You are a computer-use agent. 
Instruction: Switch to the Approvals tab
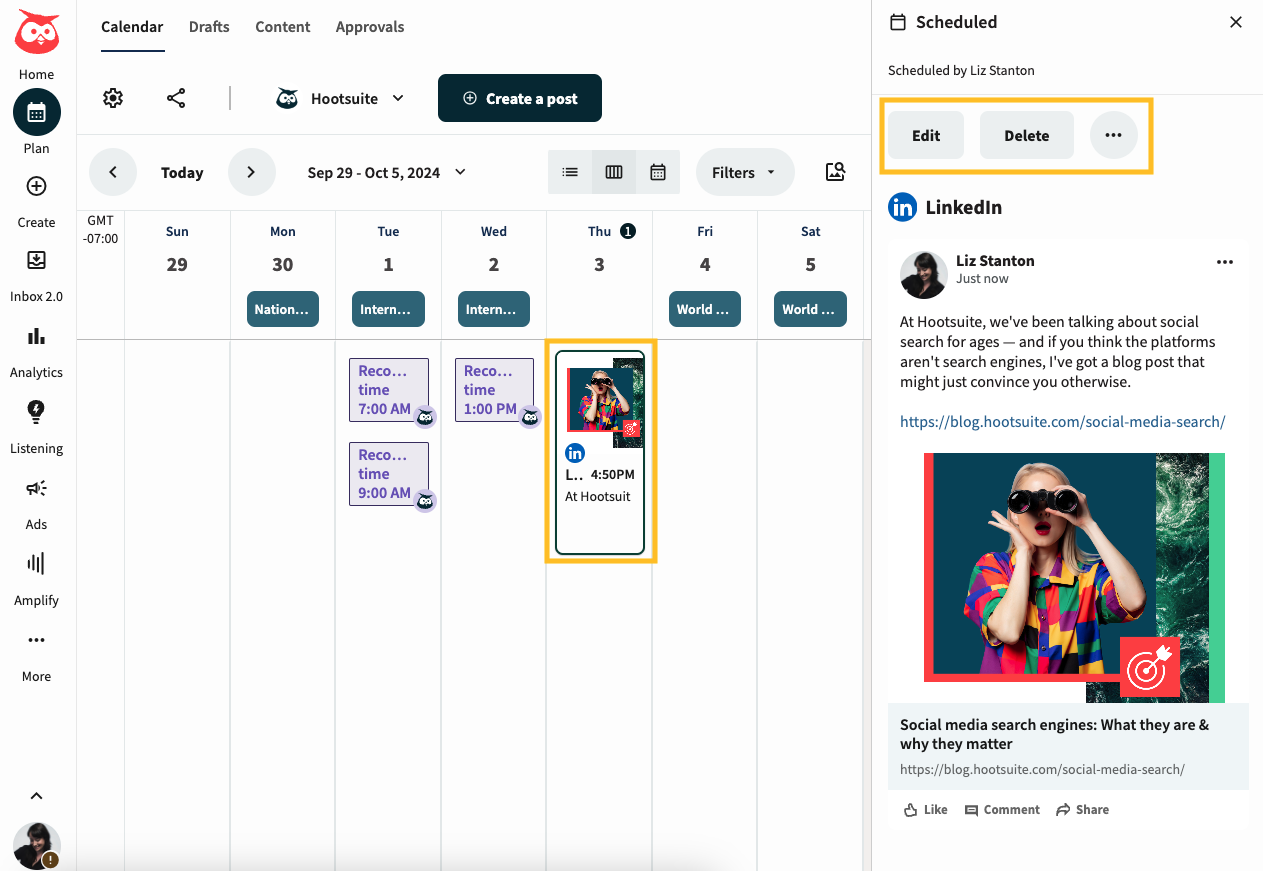coord(369,27)
